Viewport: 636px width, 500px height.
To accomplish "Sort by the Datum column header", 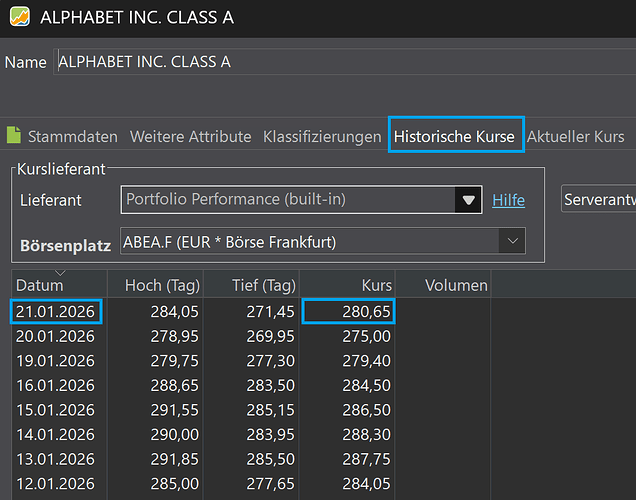I will (x=59, y=285).
